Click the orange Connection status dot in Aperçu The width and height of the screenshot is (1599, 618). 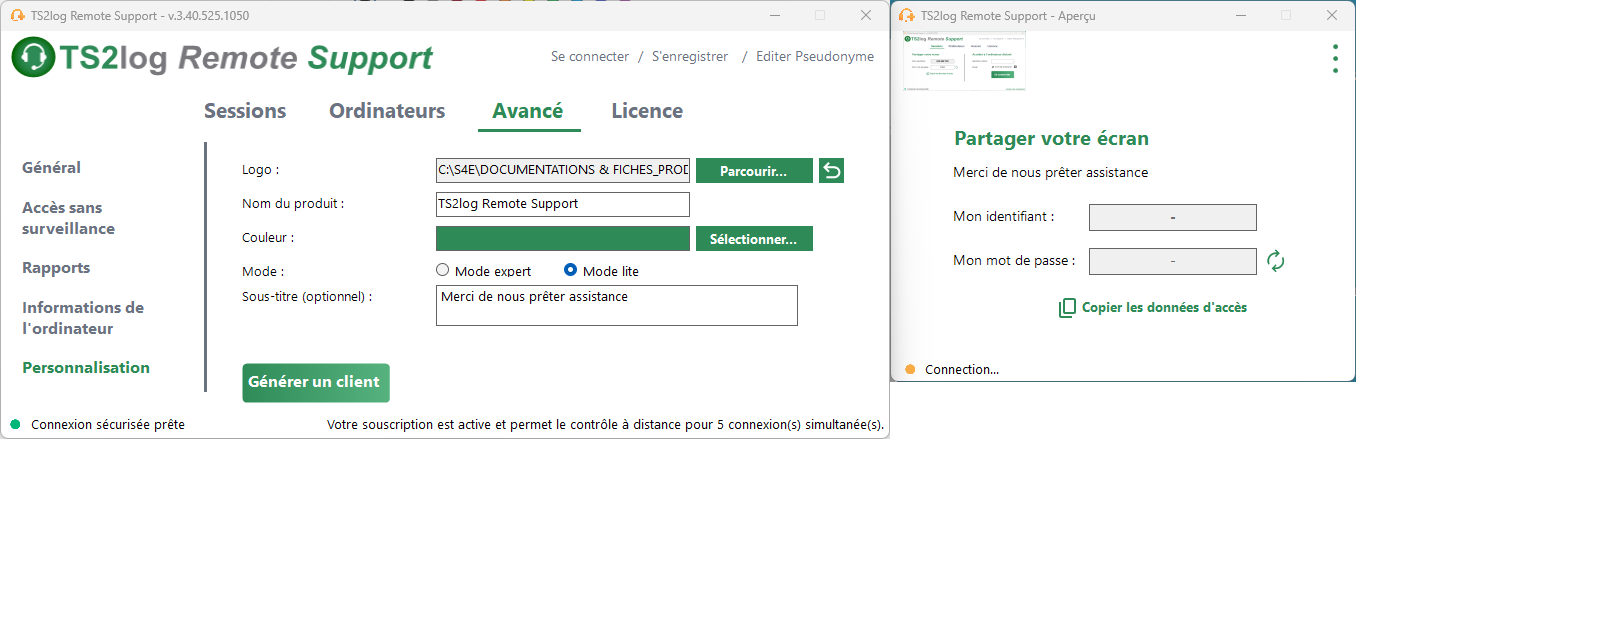[910, 369]
